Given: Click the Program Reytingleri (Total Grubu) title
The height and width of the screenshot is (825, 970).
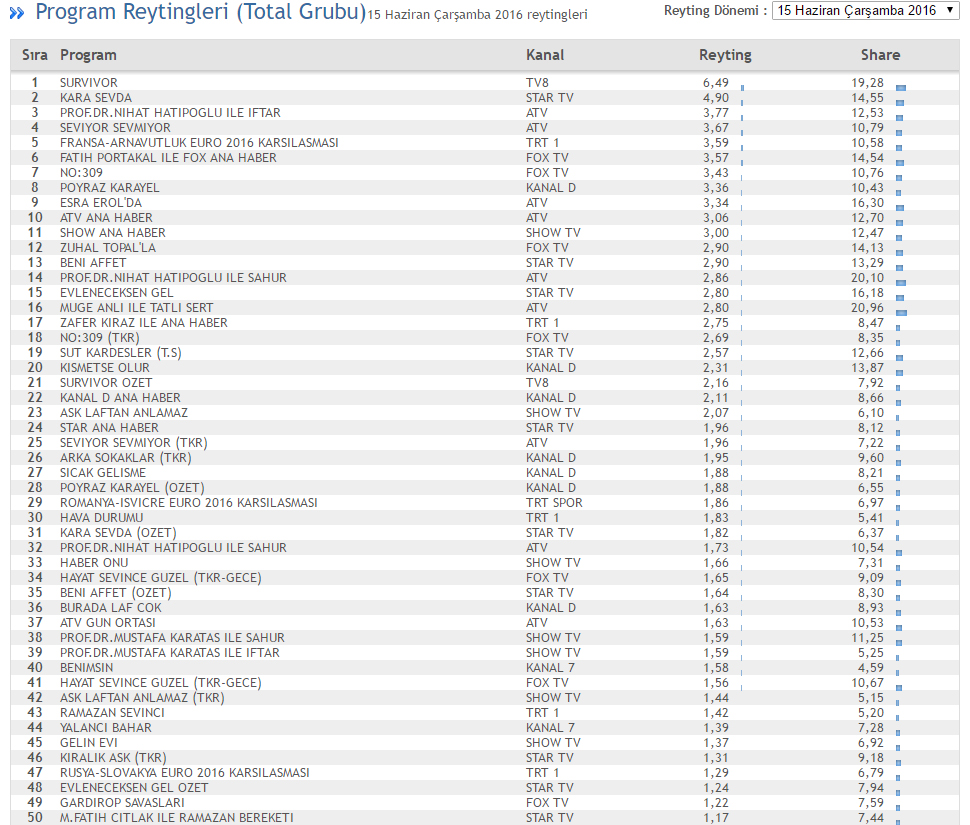Looking at the screenshot, I should point(201,12).
